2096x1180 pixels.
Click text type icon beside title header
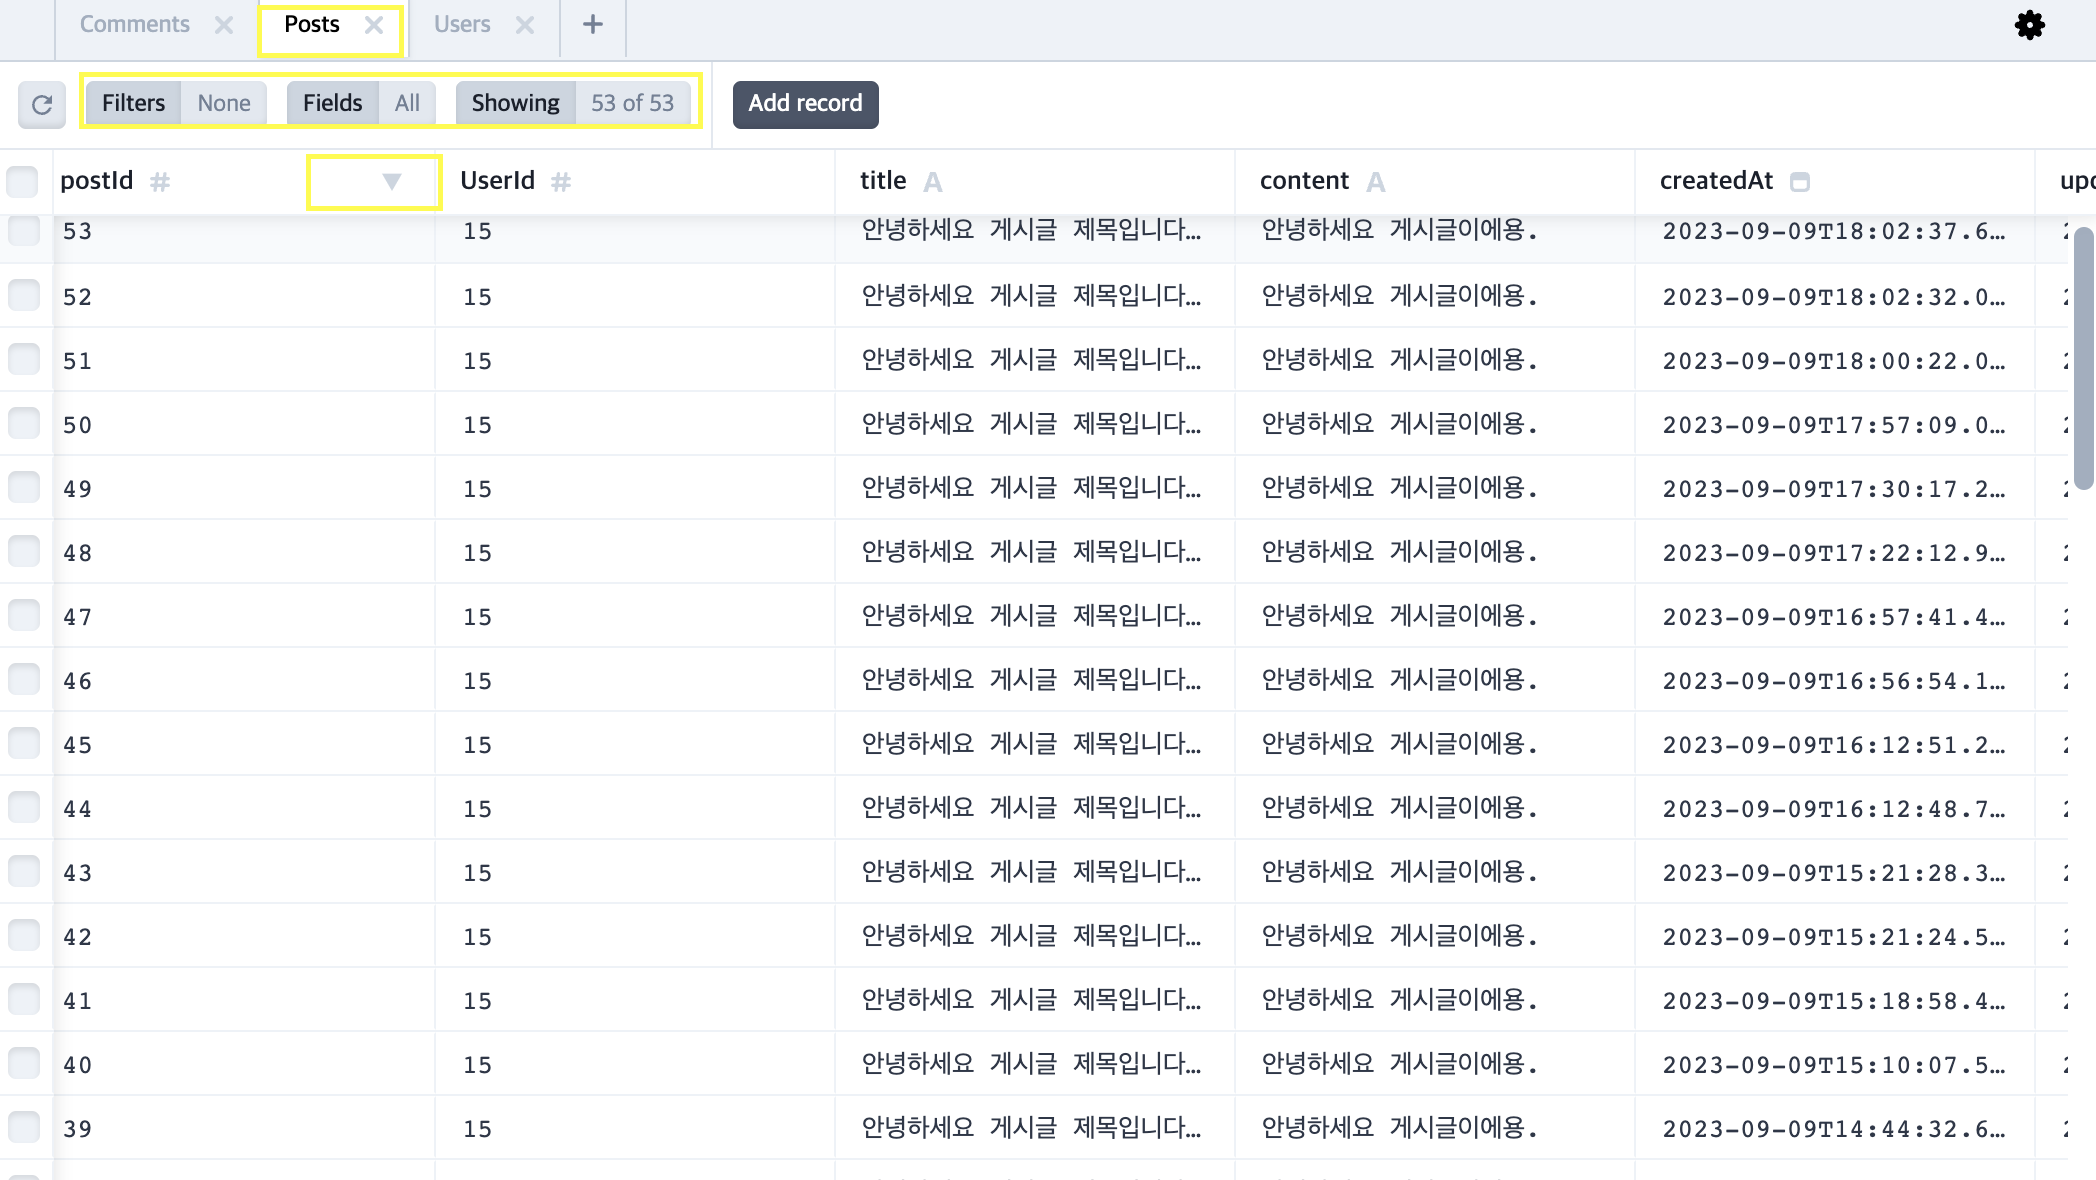tap(932, 182)
